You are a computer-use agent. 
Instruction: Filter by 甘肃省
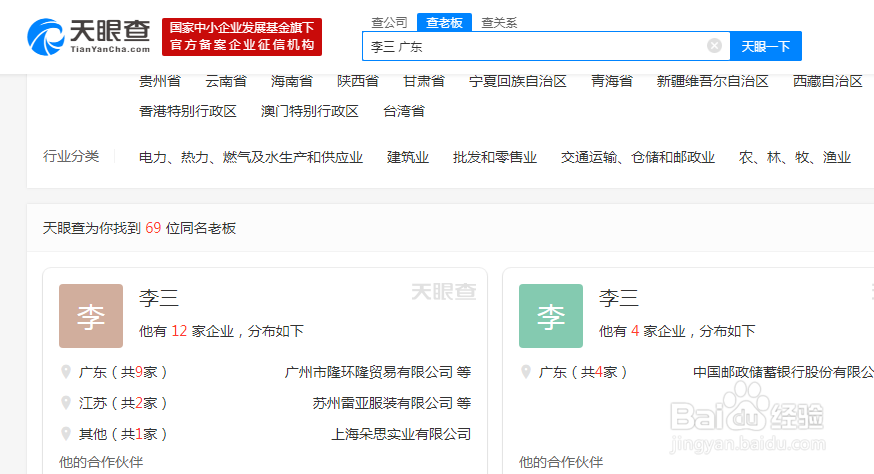point(424,81)
